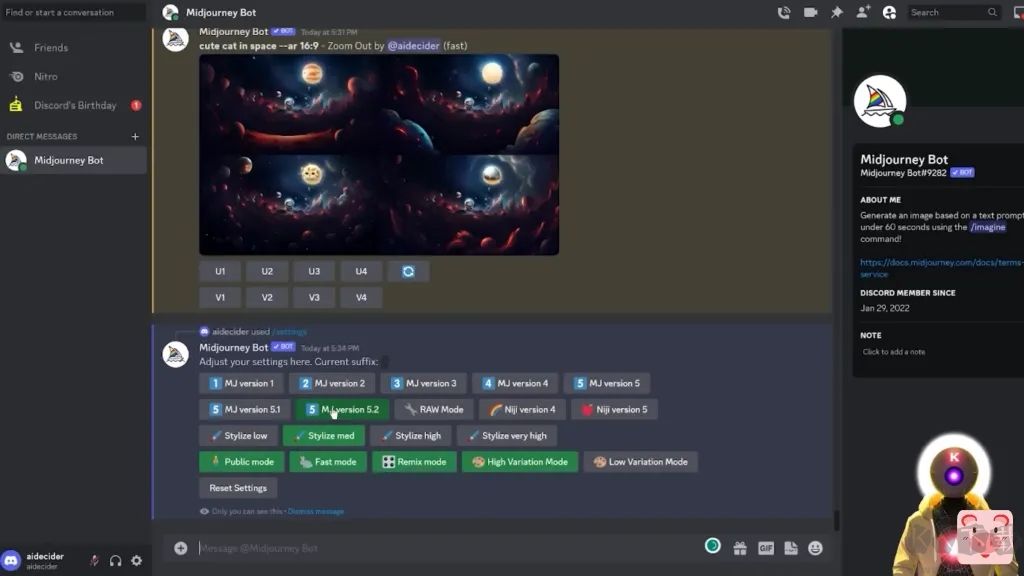Click Reset Settings button
Image resolution: width=1024 pixels, height=576 pixels.
click(238, 488)
